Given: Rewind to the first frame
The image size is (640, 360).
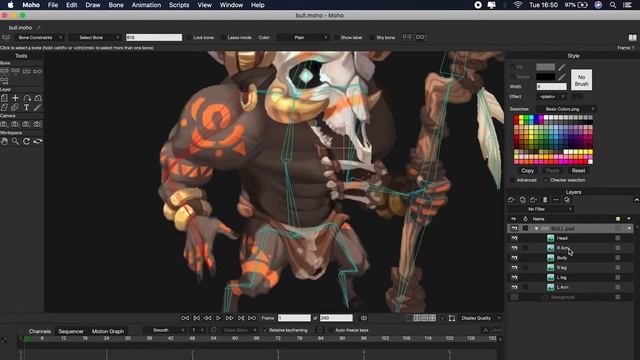Looking at the screenshot, I should pos(185,318).
